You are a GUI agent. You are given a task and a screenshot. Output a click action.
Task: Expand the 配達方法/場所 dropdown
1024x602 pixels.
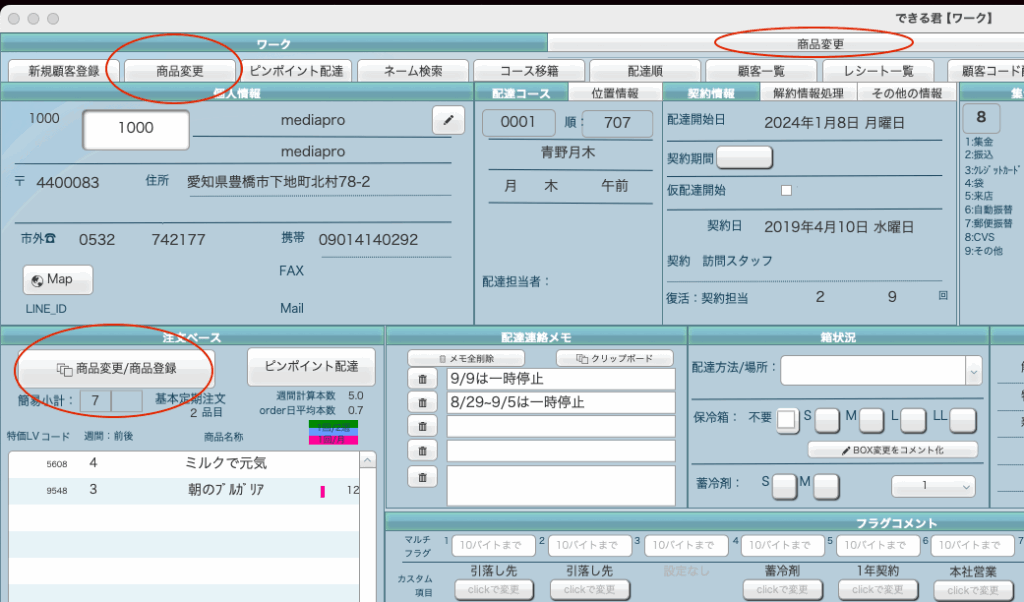point(973,371)
